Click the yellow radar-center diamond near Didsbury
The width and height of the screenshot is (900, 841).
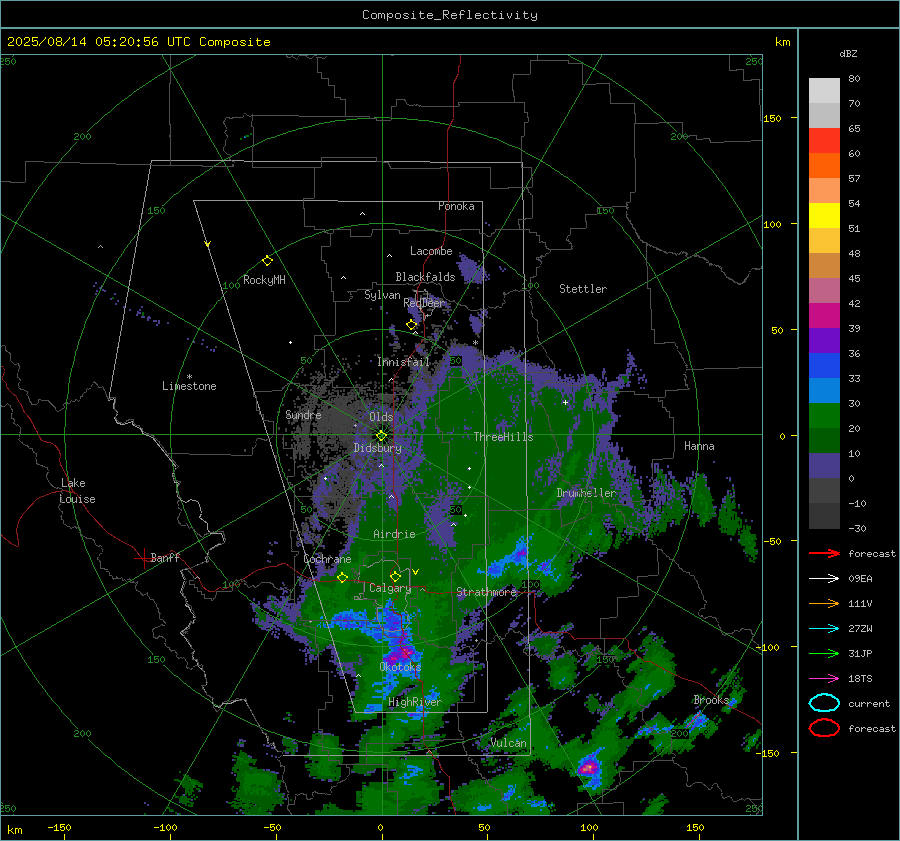point(381,436)
